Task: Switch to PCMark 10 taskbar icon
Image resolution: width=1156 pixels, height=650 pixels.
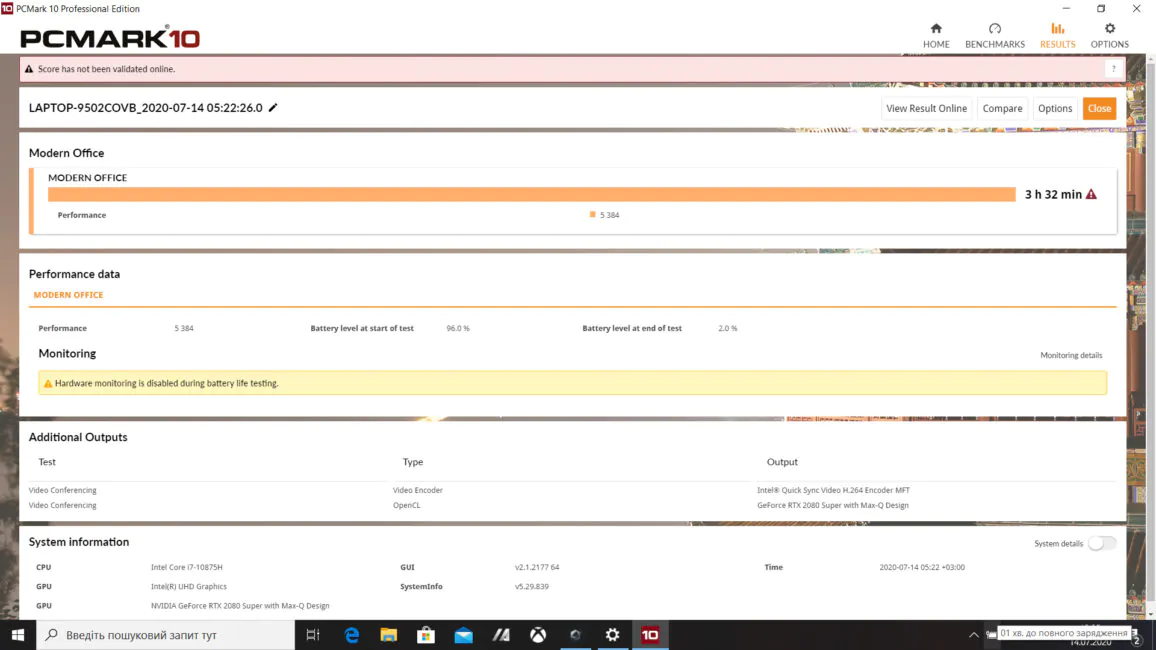Action: [x=650, y=635]
